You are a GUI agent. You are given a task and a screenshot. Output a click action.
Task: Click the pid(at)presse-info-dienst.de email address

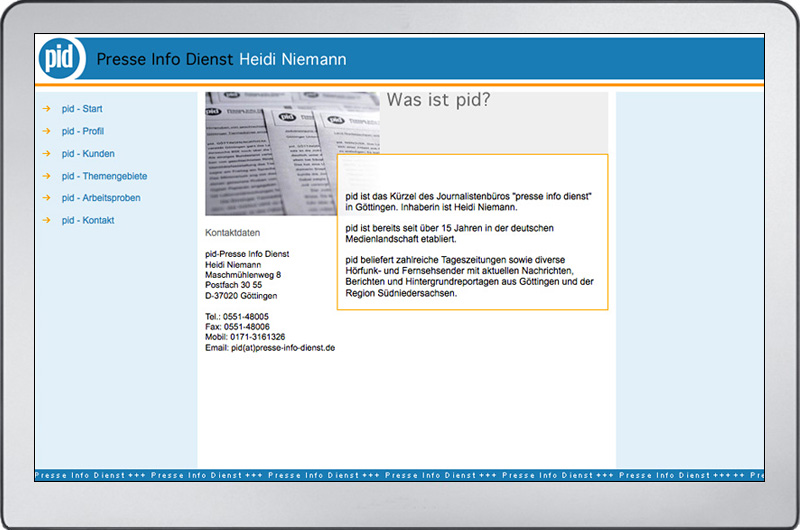(283, 348)
